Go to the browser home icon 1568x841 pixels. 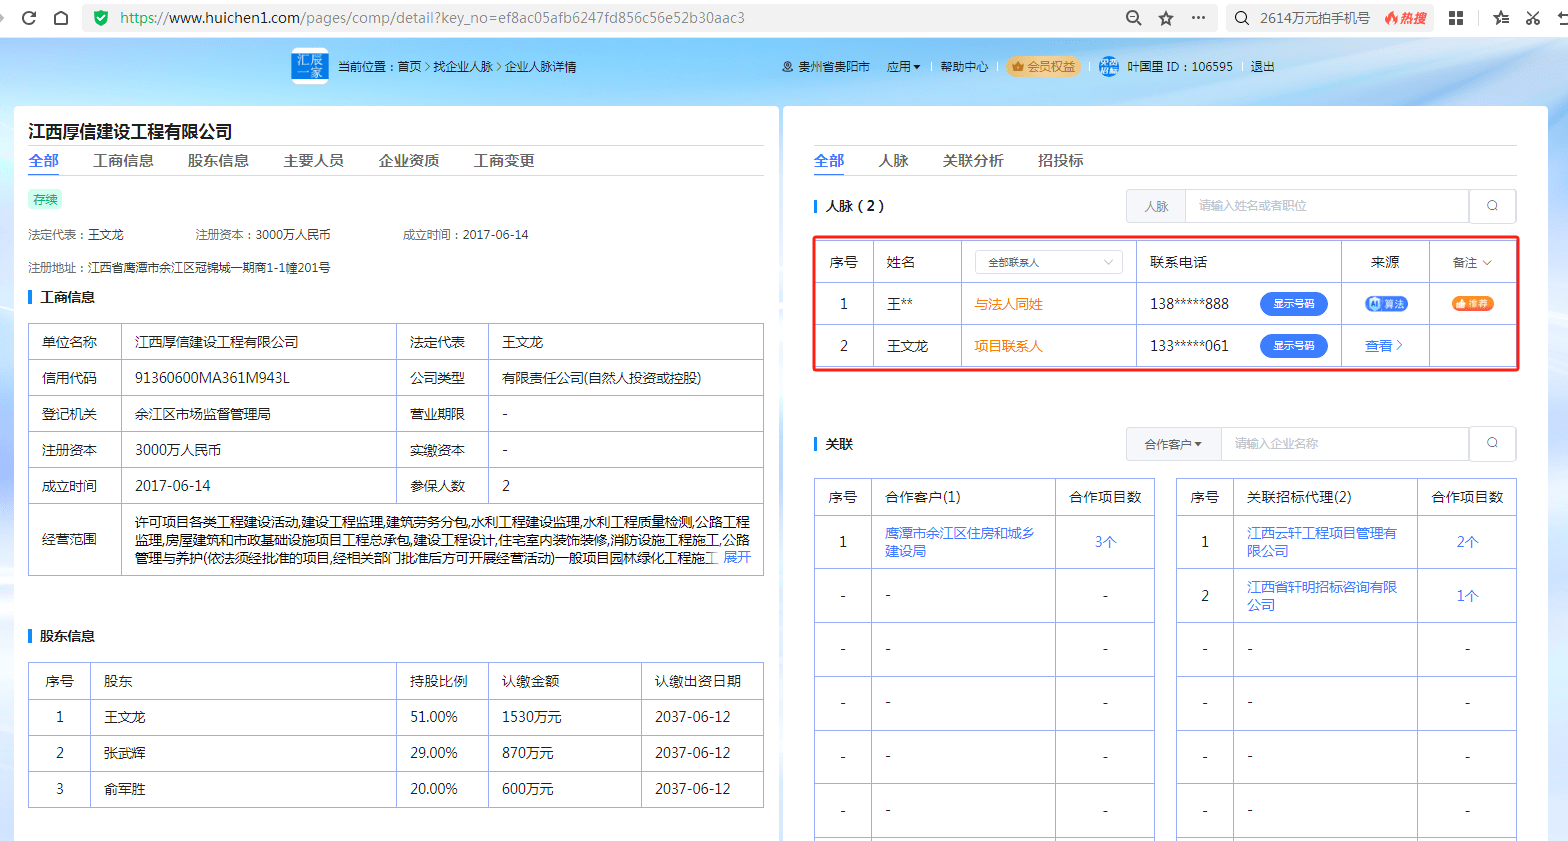point(61,18)
